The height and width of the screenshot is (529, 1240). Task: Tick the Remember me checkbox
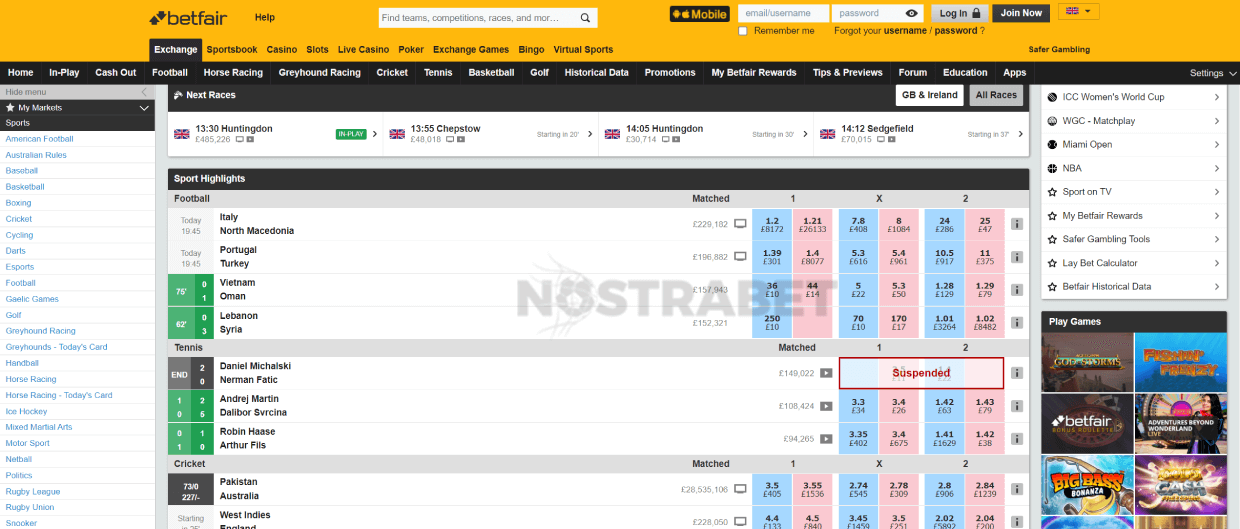coord(742,31)
